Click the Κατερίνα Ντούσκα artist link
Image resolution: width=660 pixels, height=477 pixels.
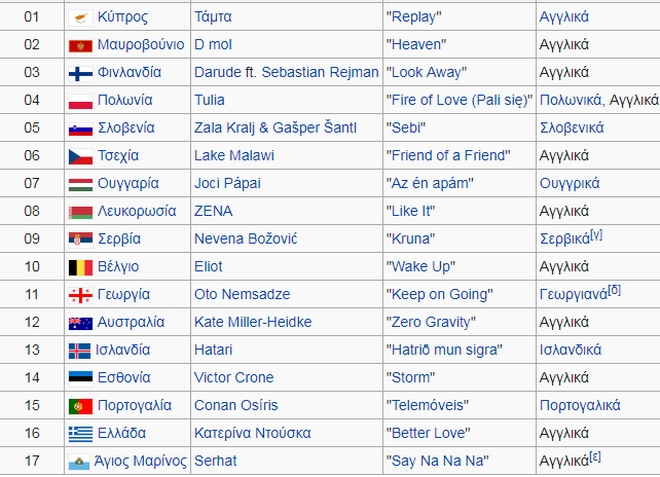(x=253, y=434)
